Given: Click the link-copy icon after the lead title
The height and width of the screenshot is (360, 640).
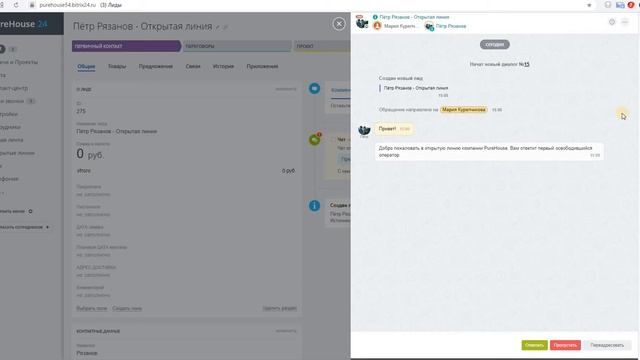Looking at the screenshot, I should pos(225,27).
